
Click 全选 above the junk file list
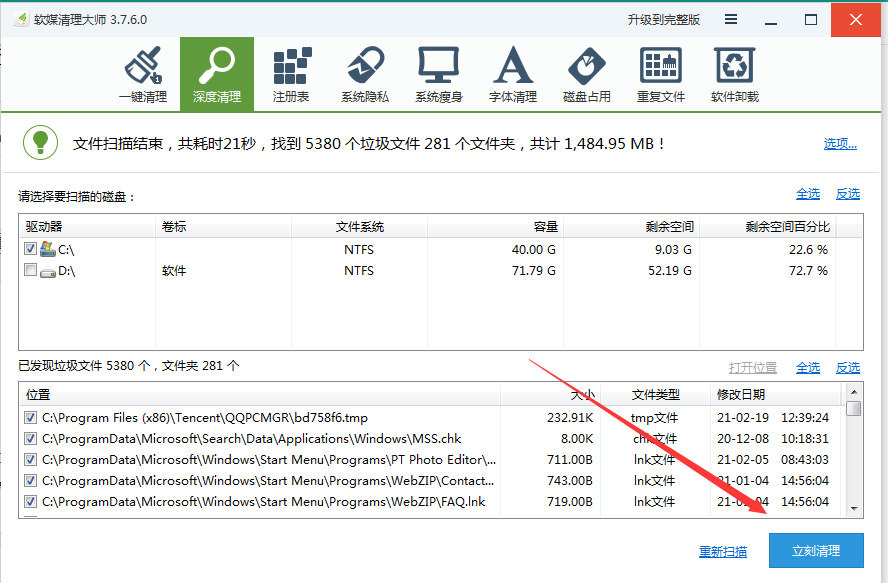click(808, 368)
